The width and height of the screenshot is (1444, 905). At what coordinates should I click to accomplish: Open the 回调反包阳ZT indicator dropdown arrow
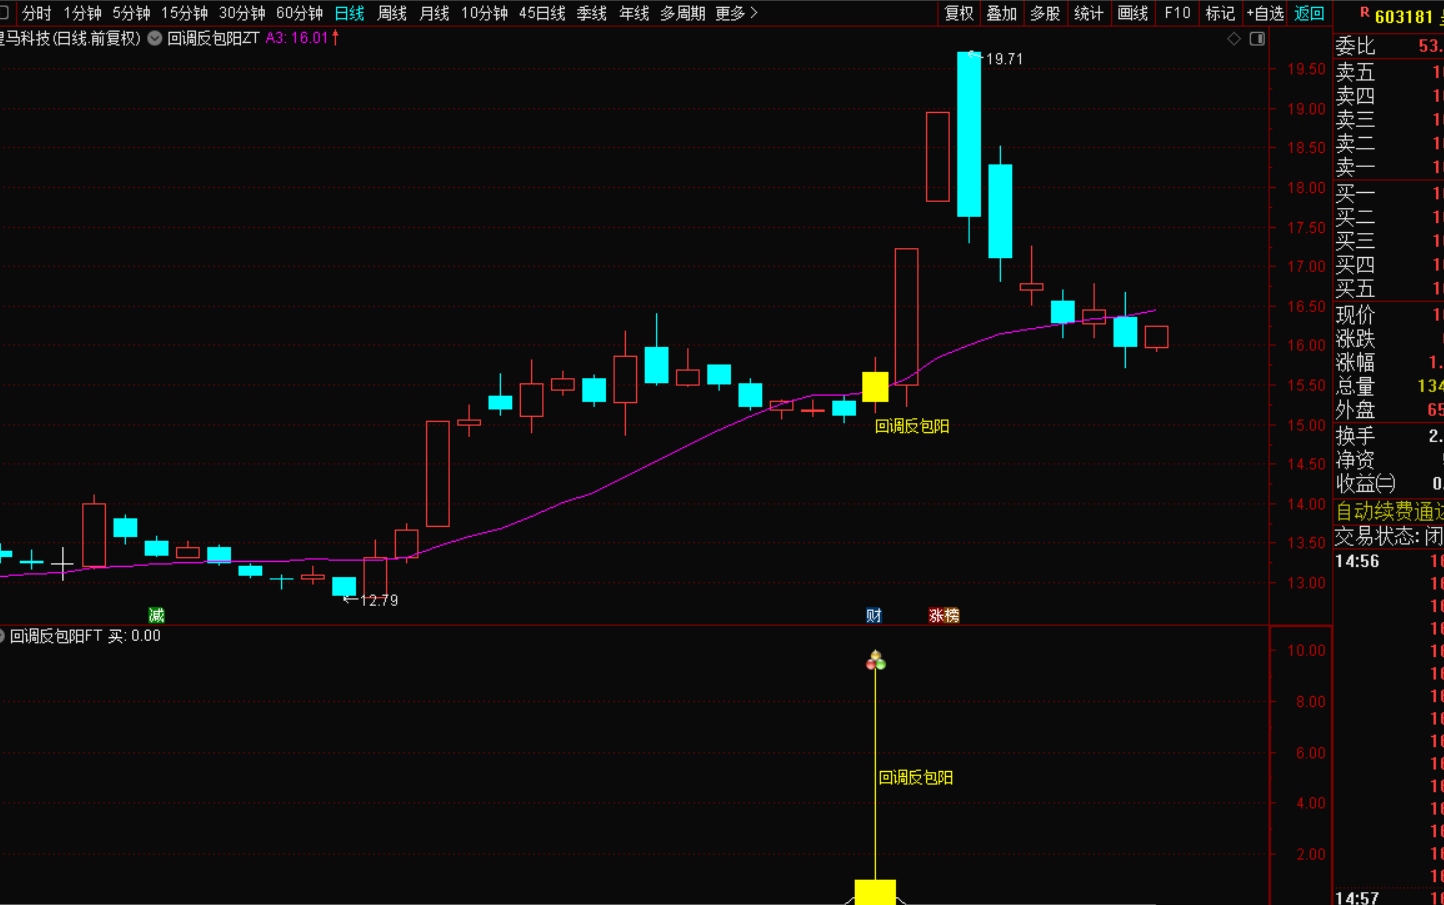[155, 38]
